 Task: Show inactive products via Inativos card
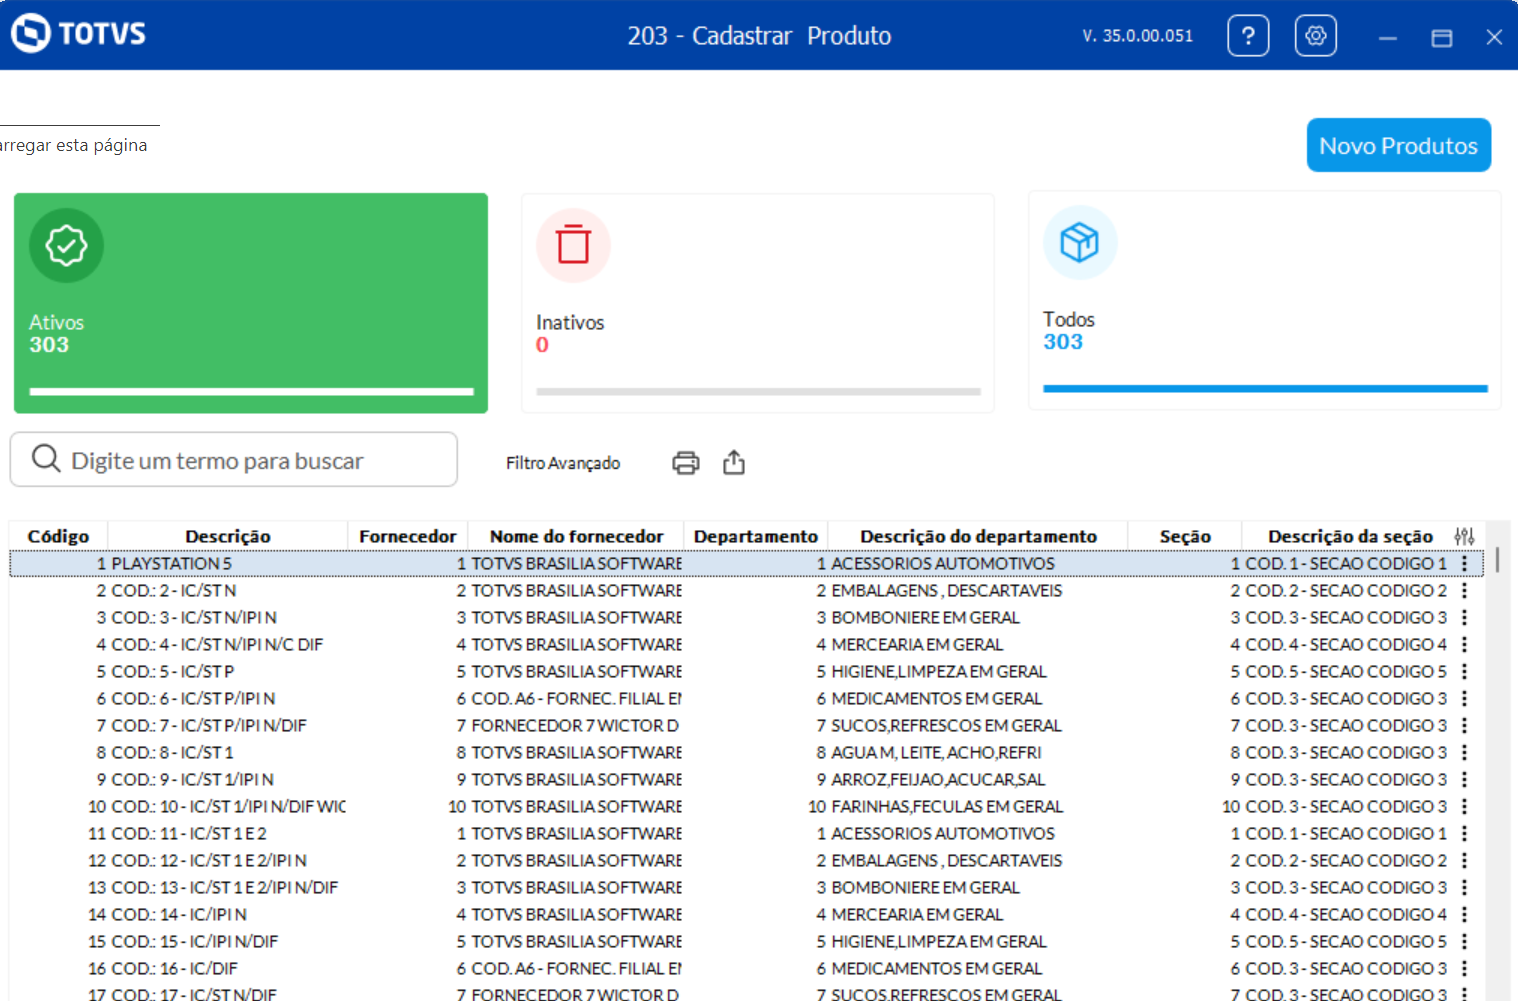(758, 303)
